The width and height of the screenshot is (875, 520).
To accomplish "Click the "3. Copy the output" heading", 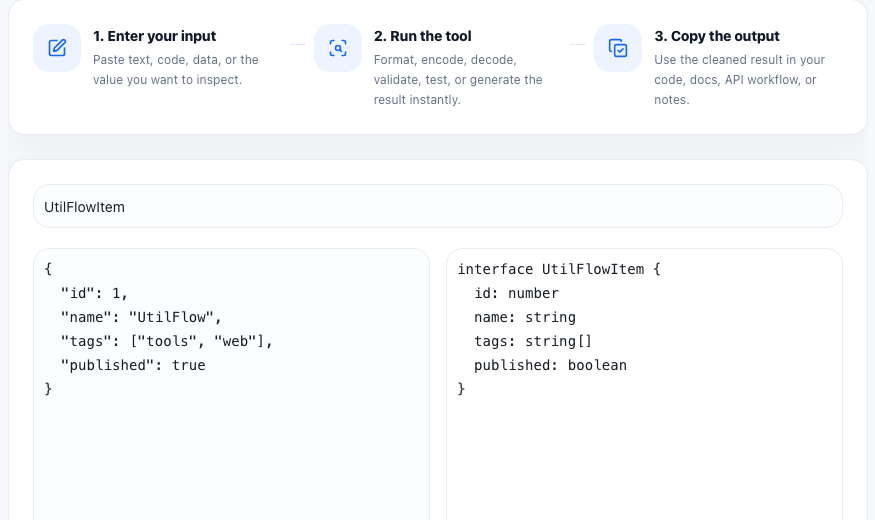I will pos(717,36).
